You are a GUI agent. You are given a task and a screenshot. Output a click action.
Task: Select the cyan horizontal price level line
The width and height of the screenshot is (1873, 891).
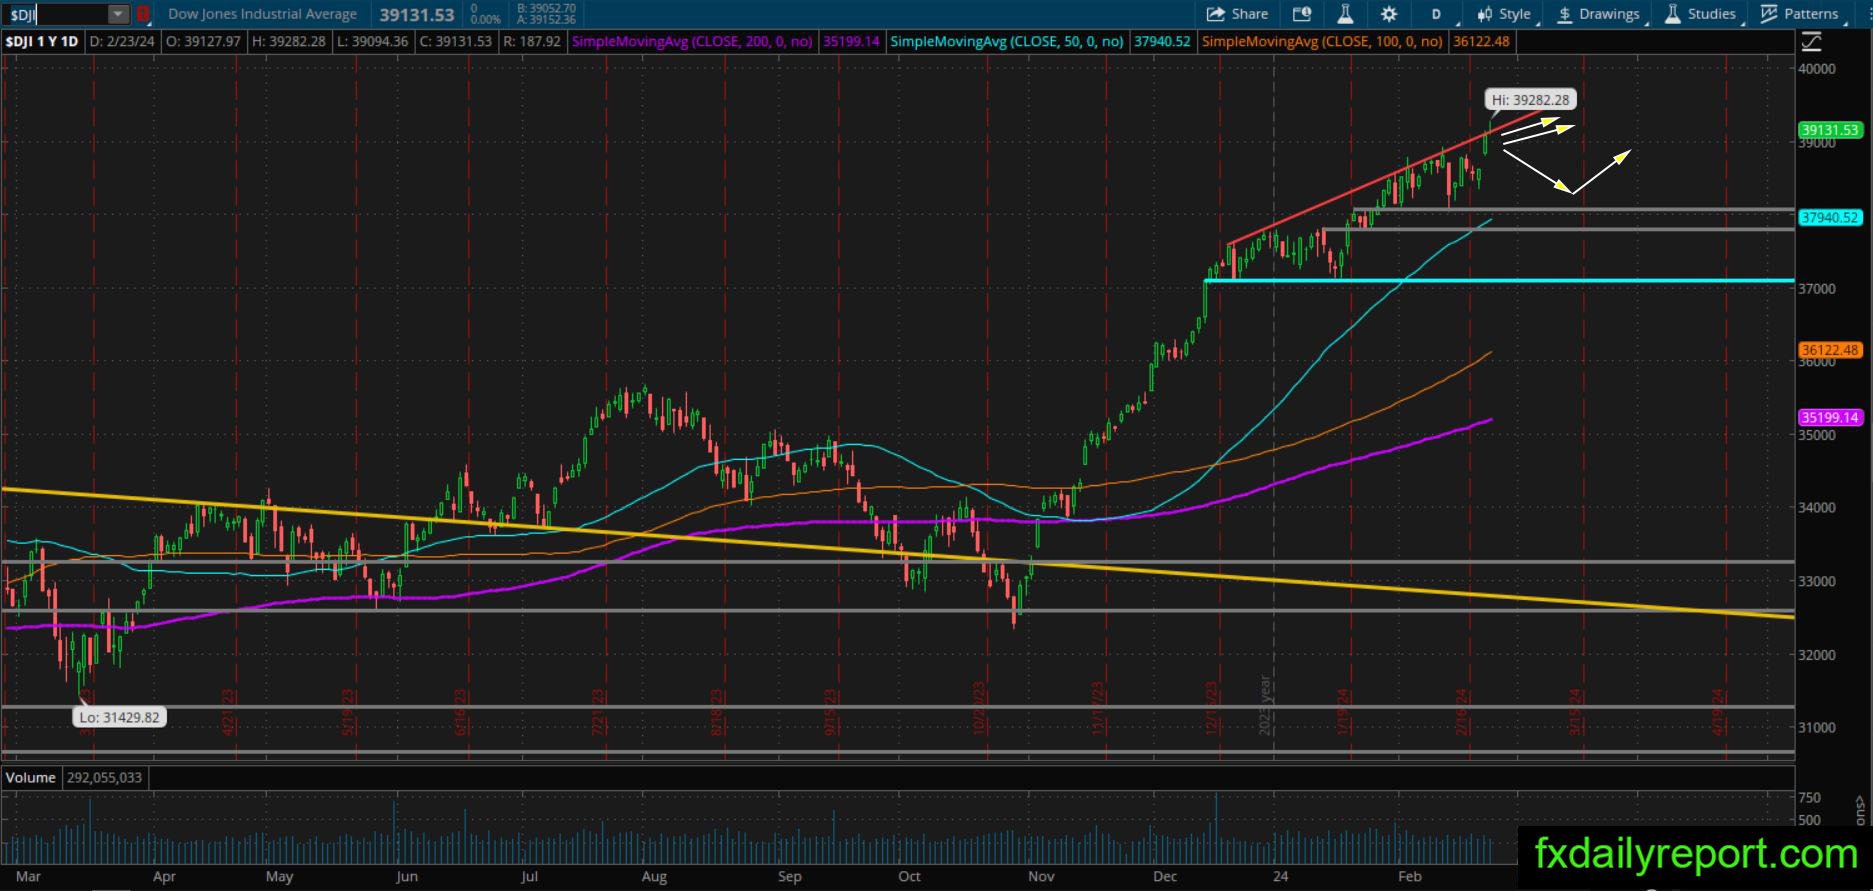(1500, 281)
